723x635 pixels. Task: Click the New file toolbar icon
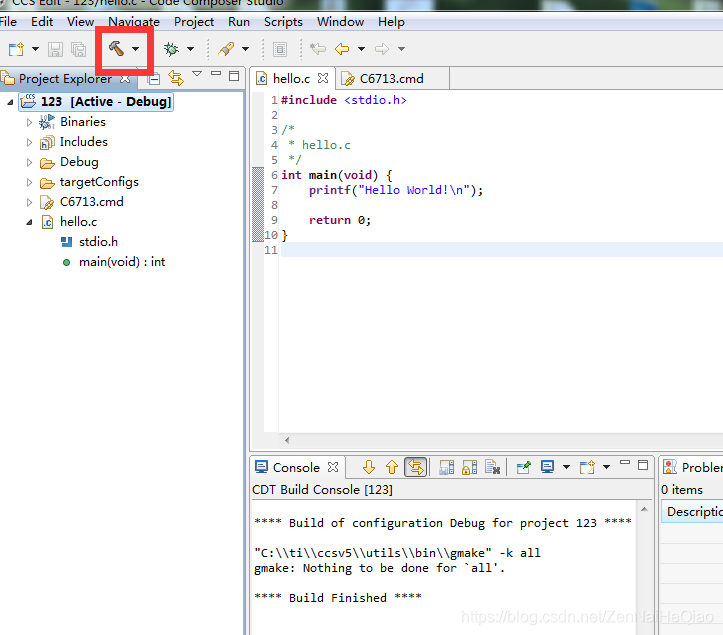(17, 49)
